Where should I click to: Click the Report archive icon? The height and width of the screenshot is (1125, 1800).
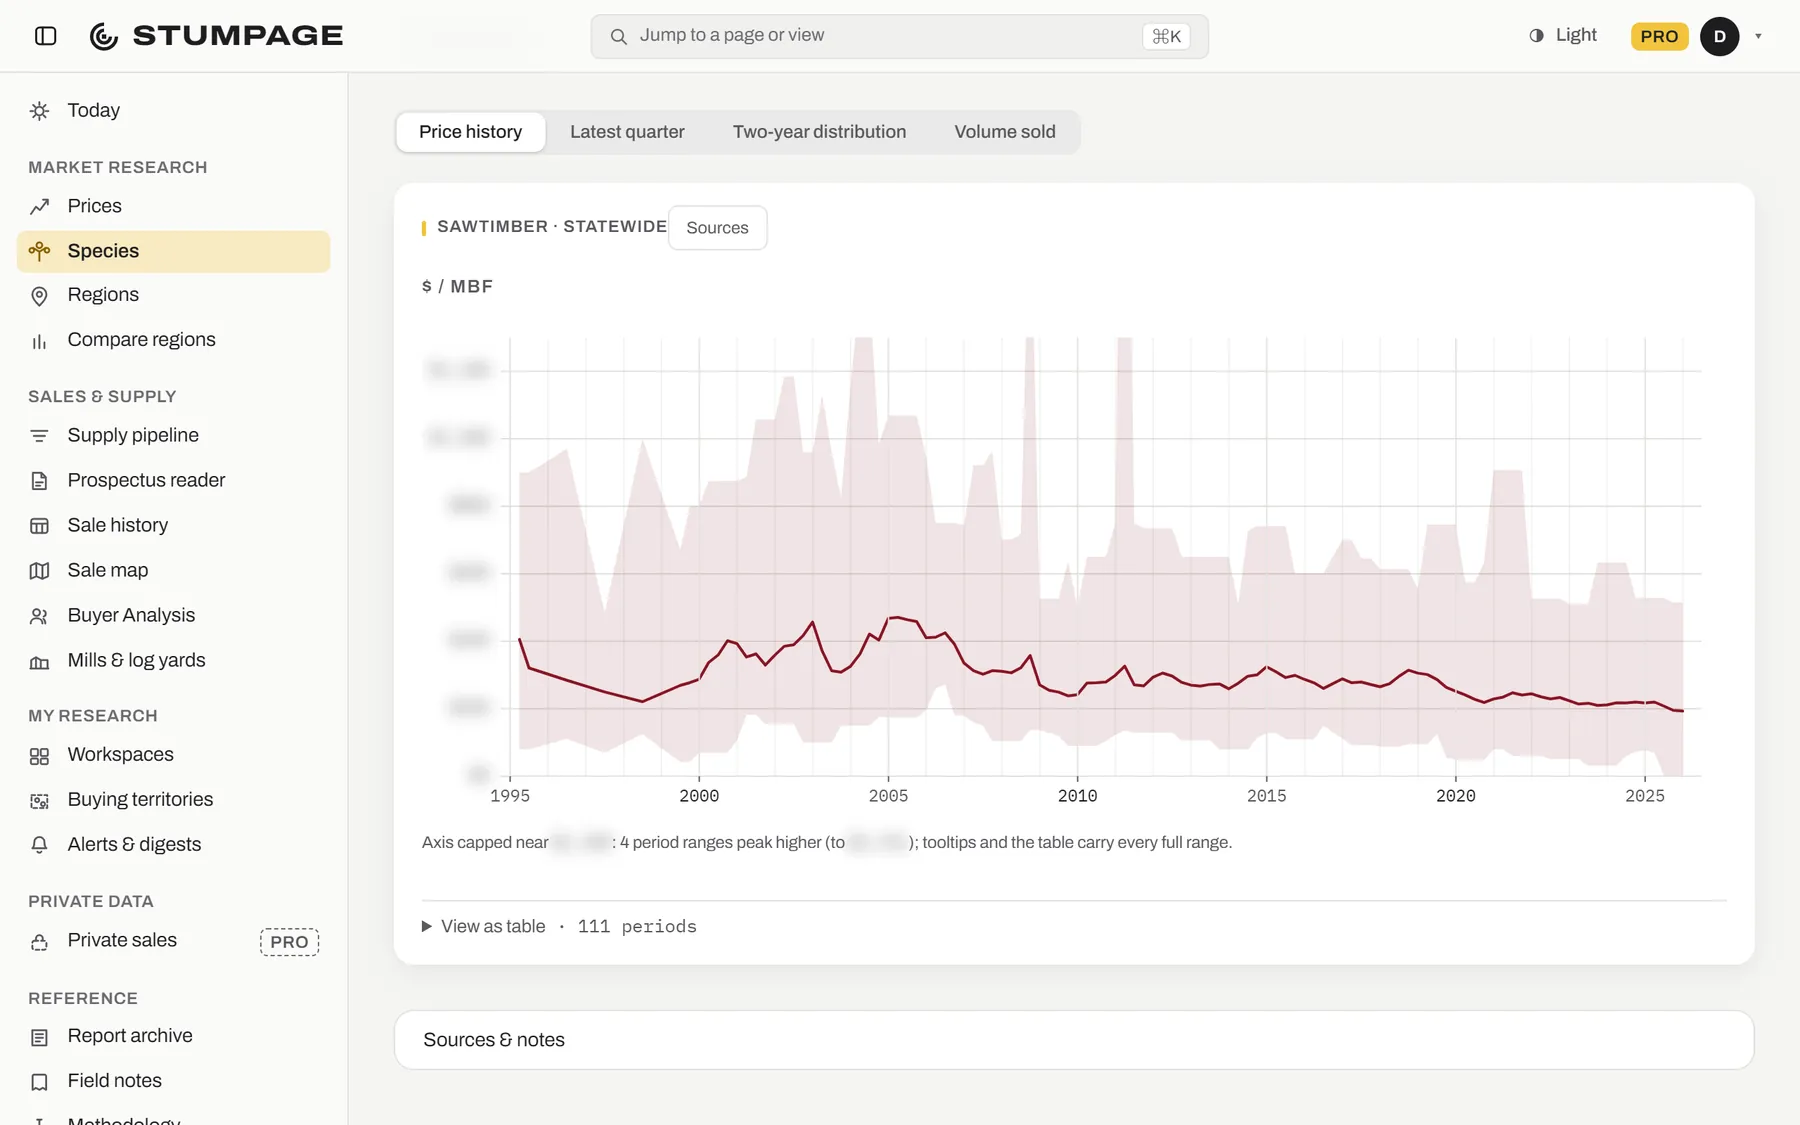pos(39,1037)
